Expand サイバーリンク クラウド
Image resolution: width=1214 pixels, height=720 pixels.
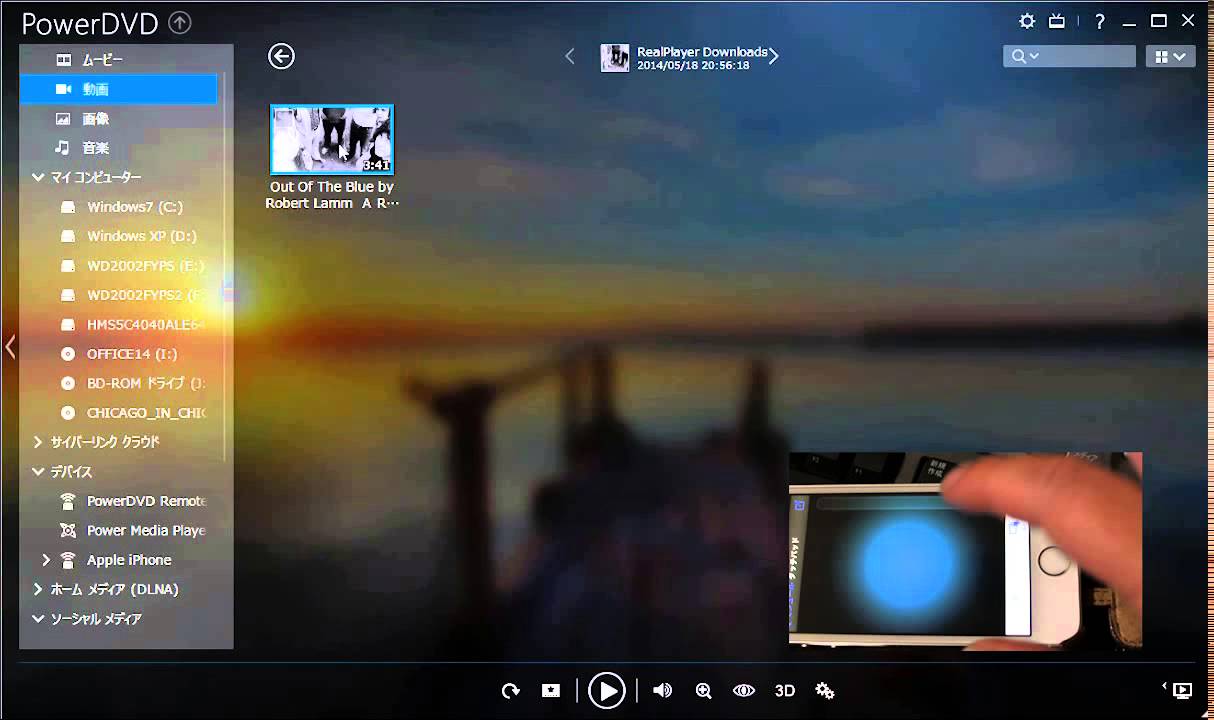38,442
